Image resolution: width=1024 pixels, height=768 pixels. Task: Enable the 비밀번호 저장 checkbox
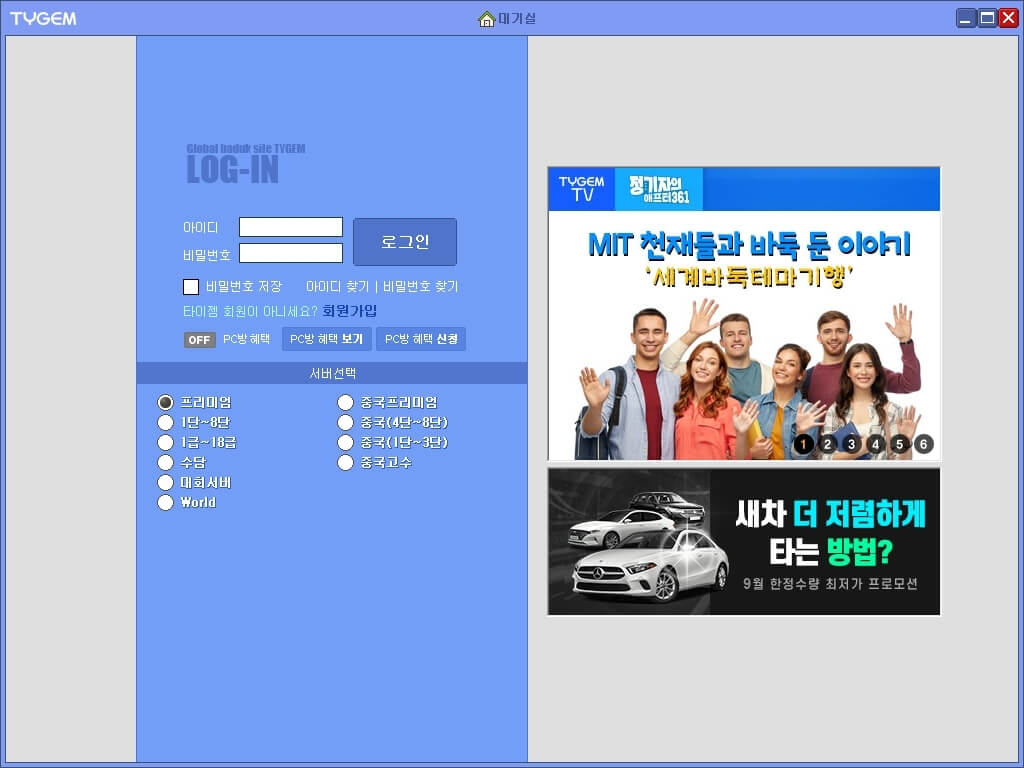(190, 287)
